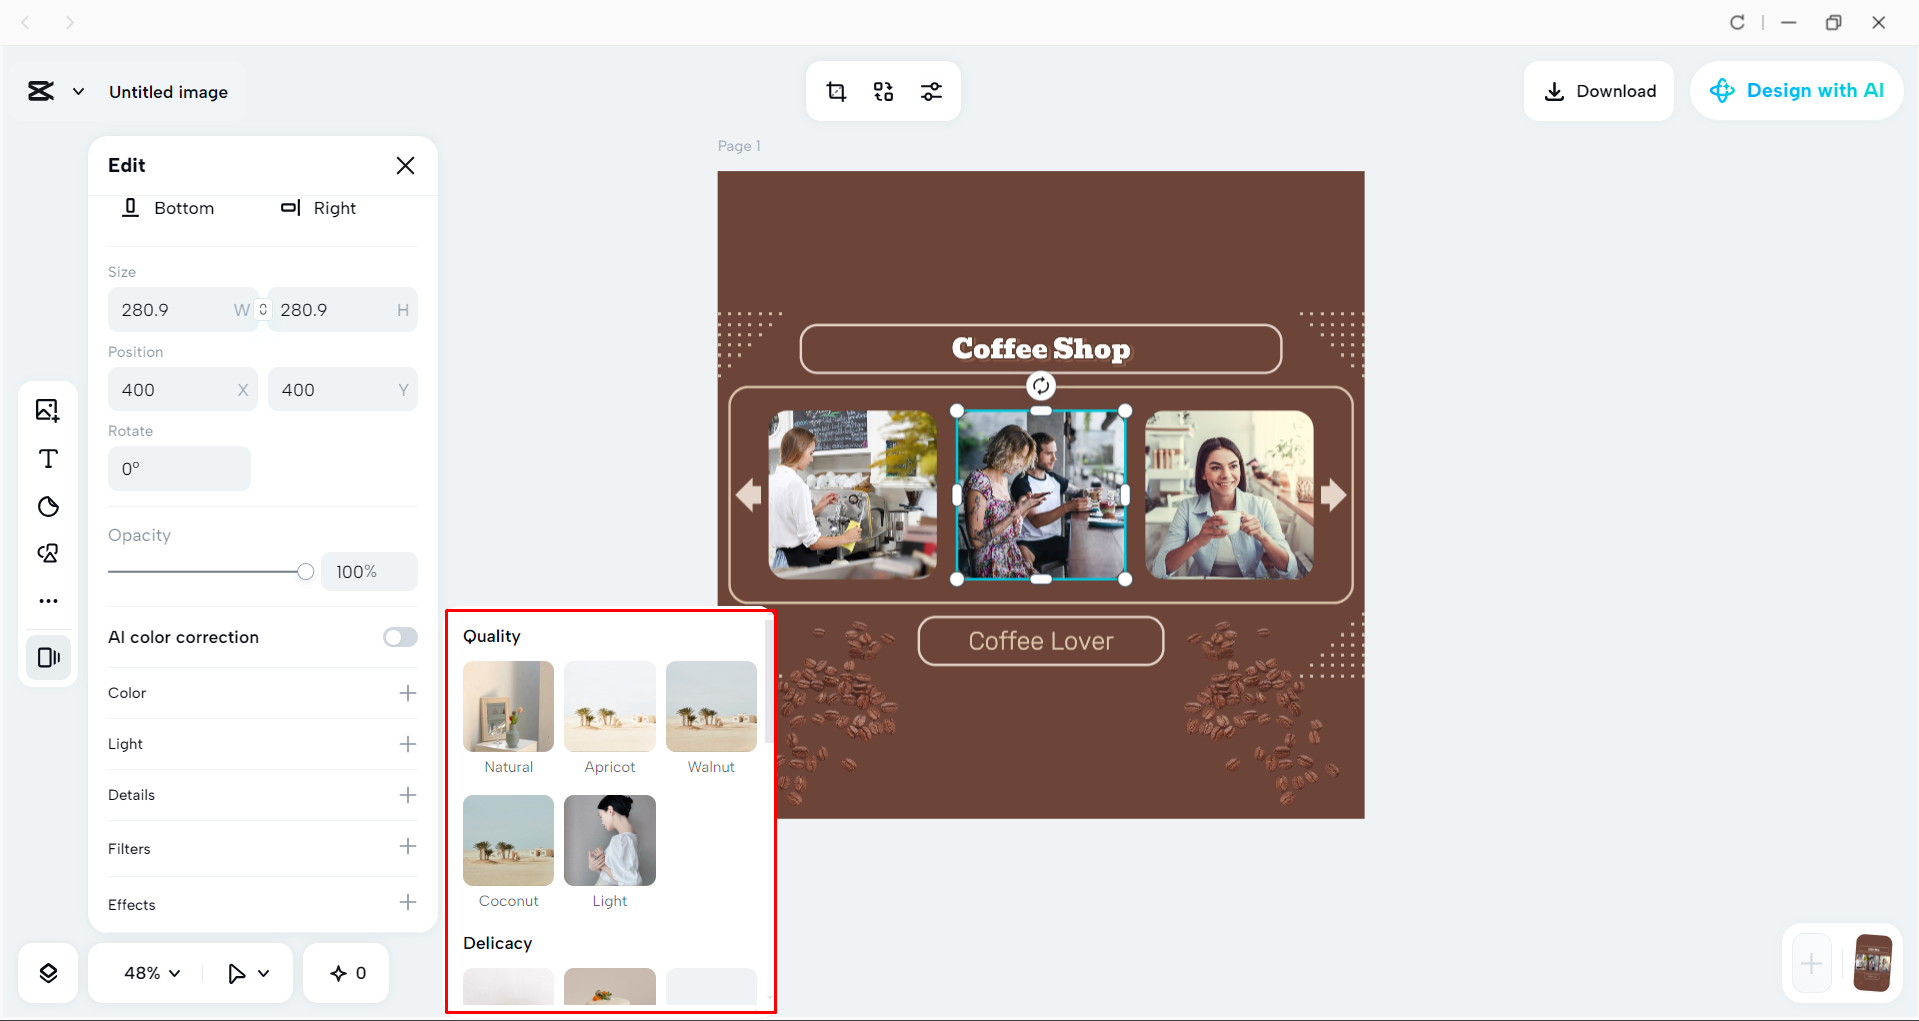Click the rotate handle on the selected photo
This screenshot has height=1021, width=1919.
1040,386
